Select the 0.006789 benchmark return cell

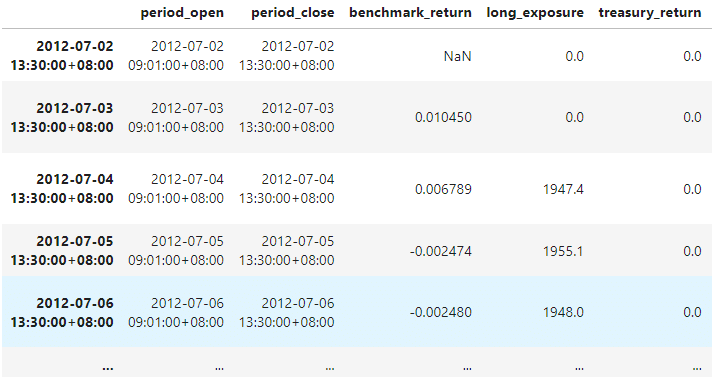(x=443, y=189)
